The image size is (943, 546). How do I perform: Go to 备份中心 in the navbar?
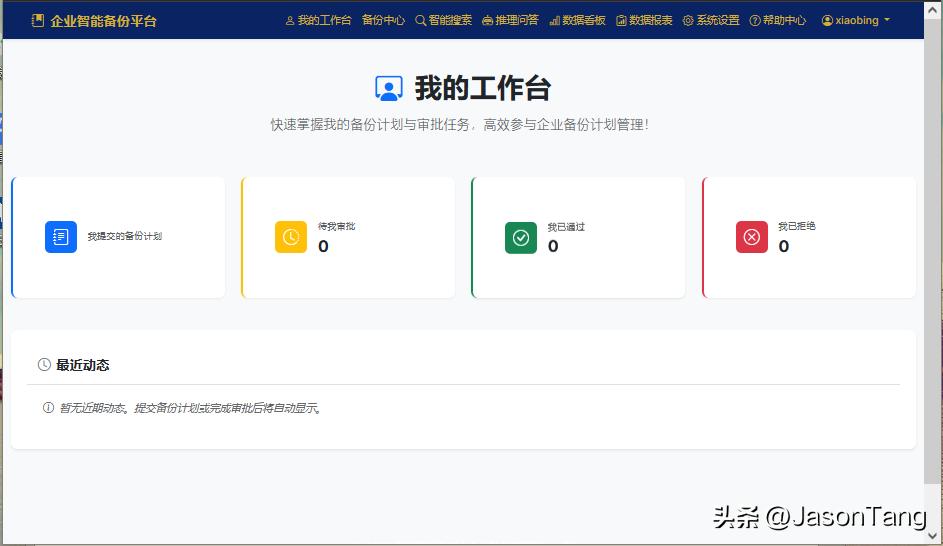click(x=383, y=20)
